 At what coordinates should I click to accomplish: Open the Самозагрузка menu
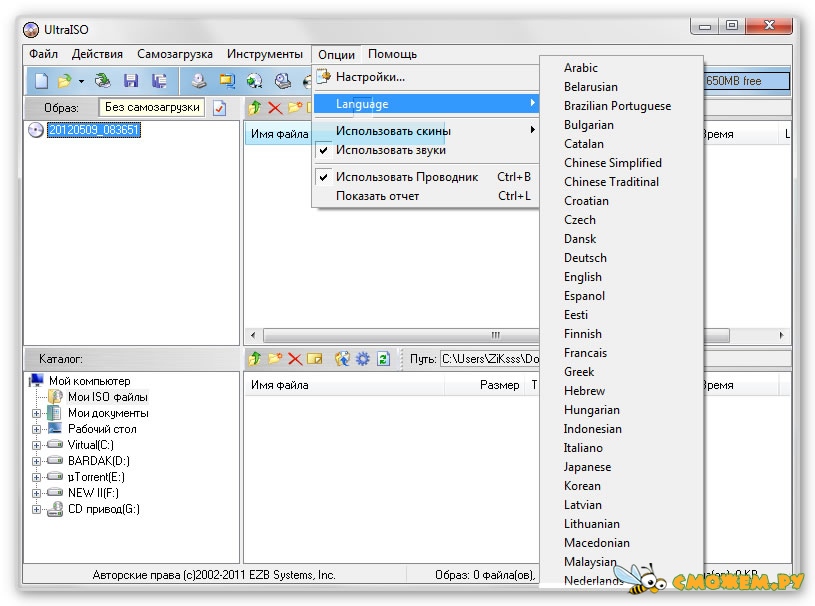(175, 54)
